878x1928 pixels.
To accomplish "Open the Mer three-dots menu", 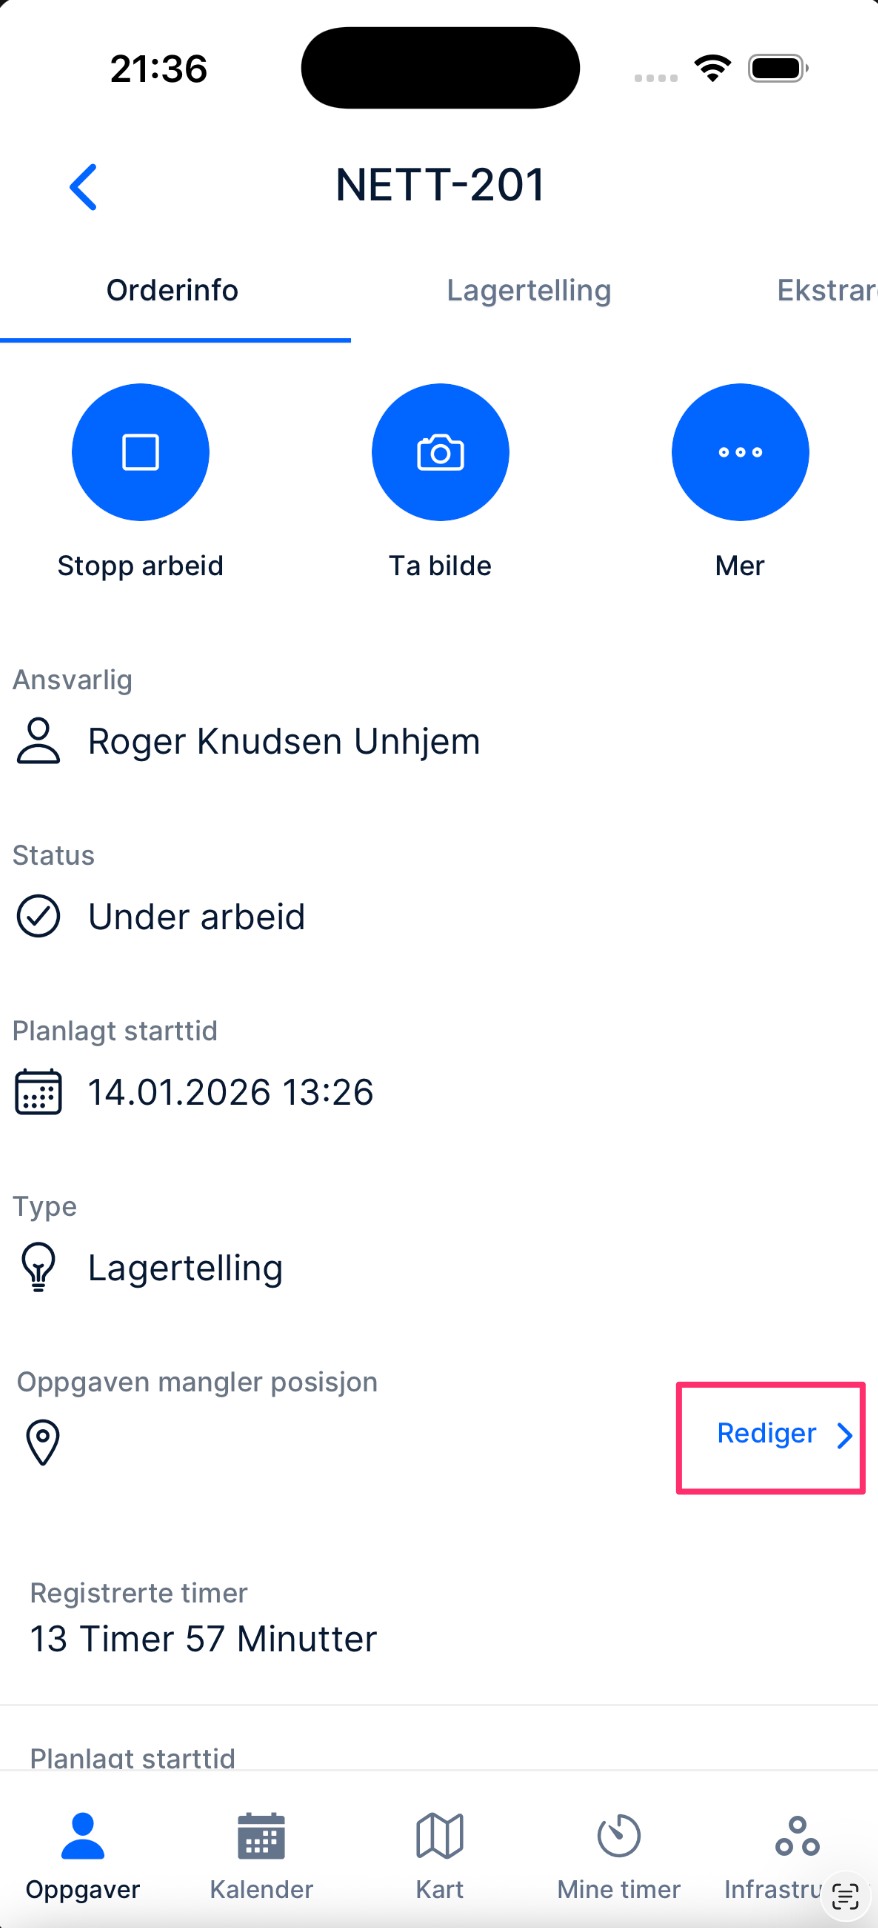I will pos(740,452).
